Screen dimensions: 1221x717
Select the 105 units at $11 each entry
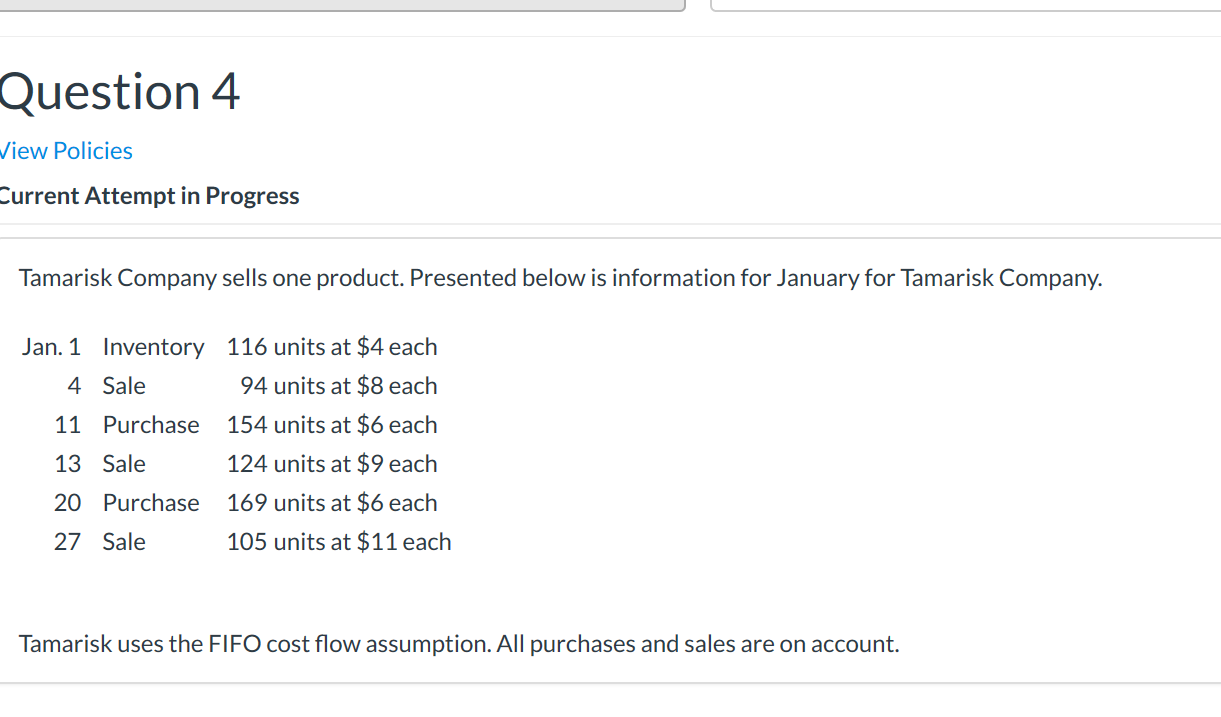[339, 542]
